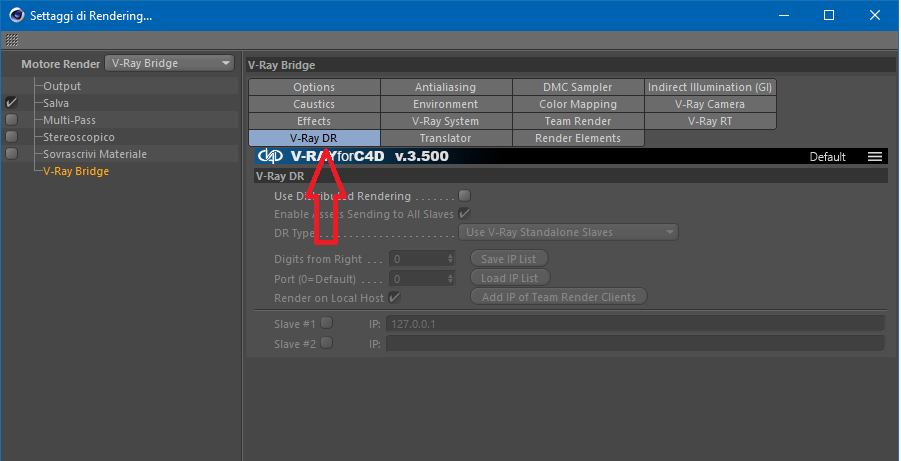Select the V-Ray DR tab

coord(314,138)
